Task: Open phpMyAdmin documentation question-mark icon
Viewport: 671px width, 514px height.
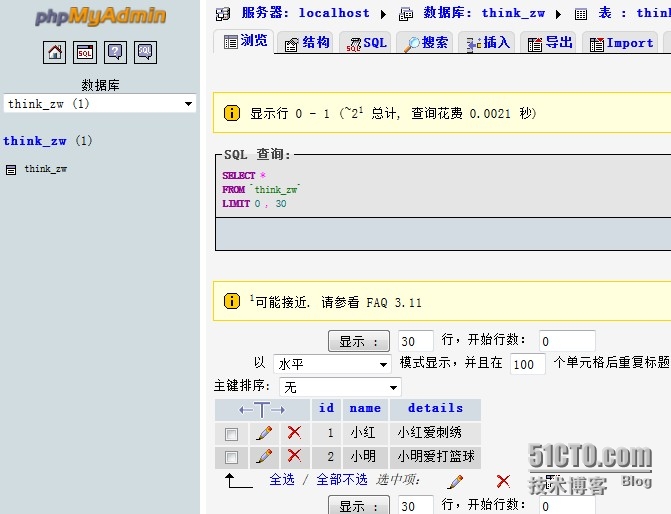Action: click(115, 52)
